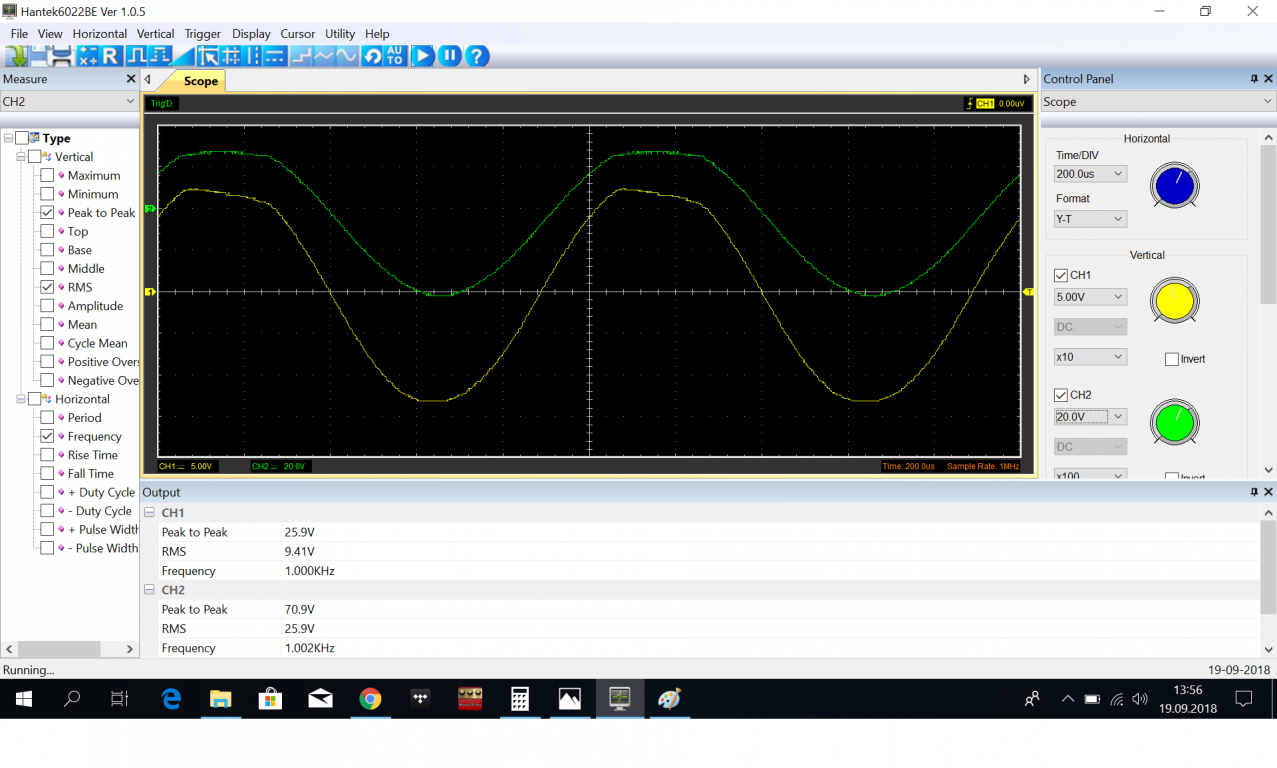Viewport: 1277px width, 768px height.
Task: Enable the Maximum measurement checkbox
Action: 47,176
